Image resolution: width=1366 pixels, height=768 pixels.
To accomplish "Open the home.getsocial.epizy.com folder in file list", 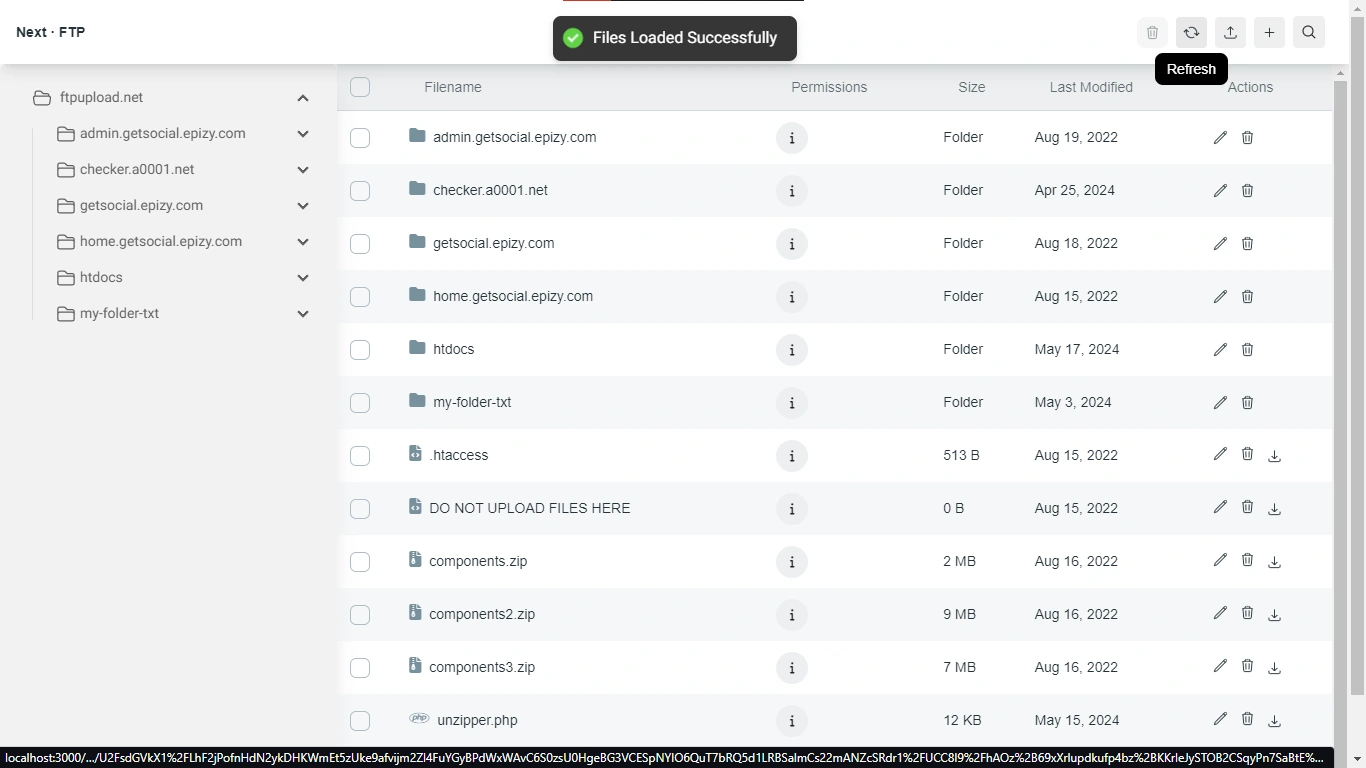I will (512, 296).
